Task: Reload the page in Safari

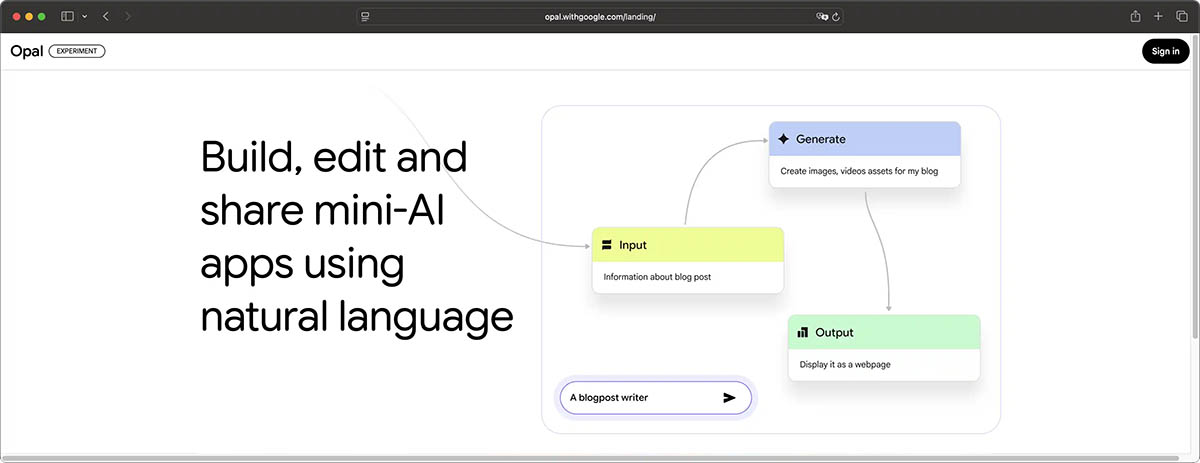Action: tap(835, 17)
